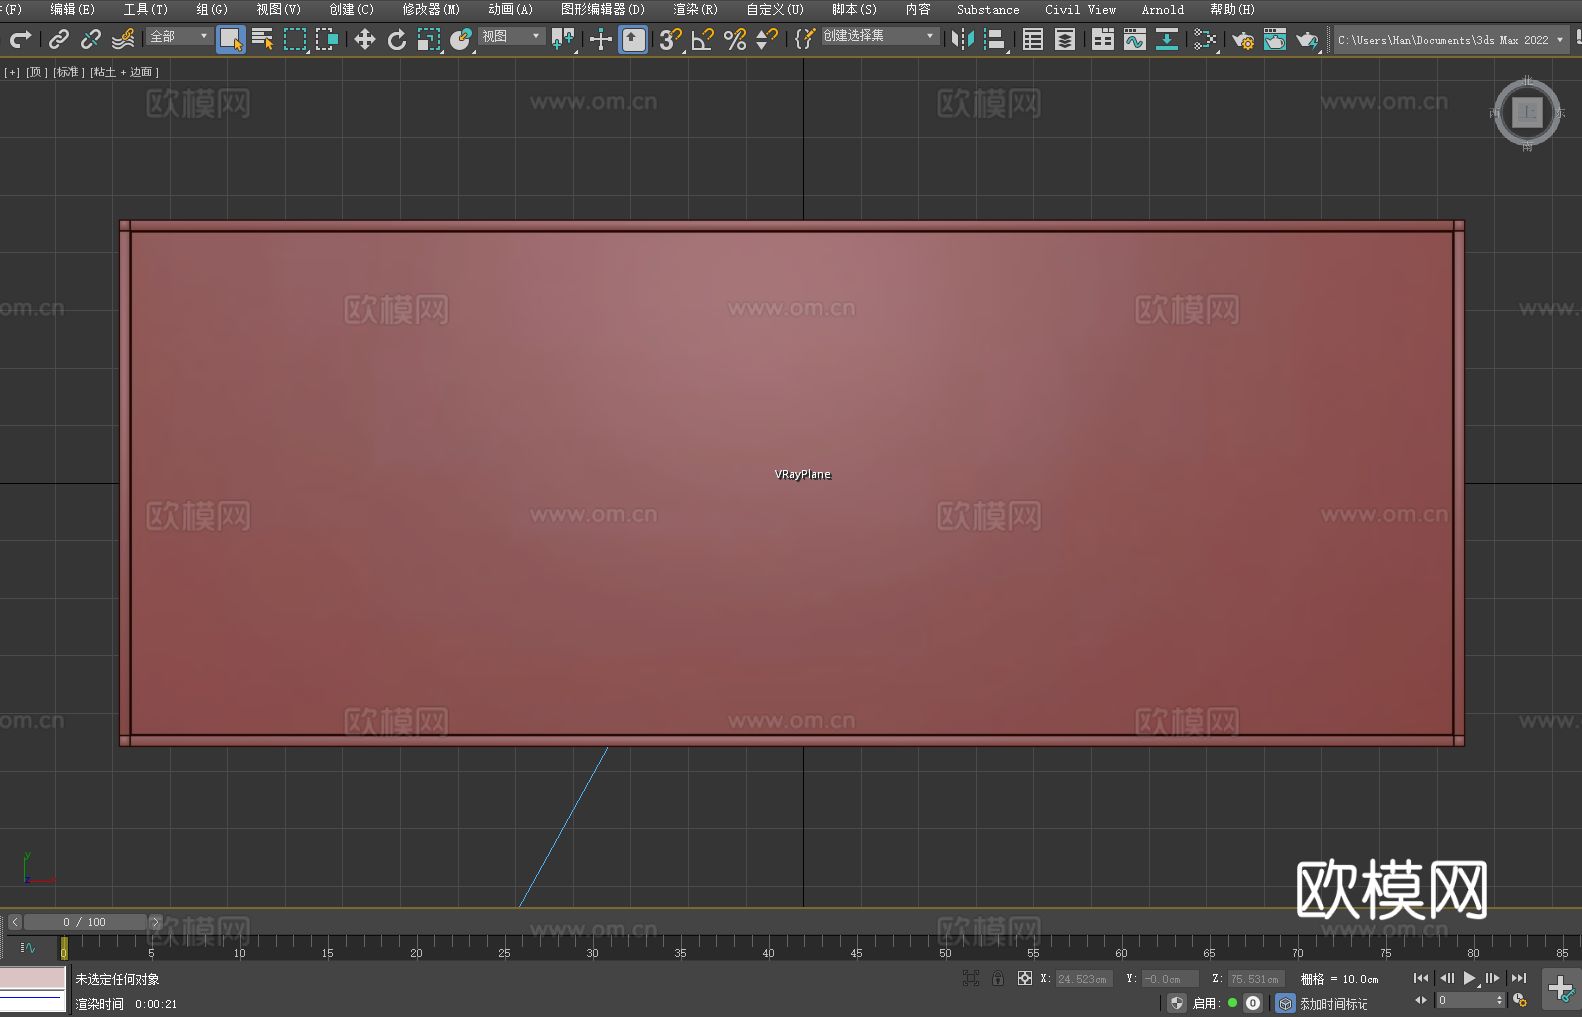Open the Schematic View icon
Image resolution: width=1582 pixels, height=1017 pixels.
1205,39
